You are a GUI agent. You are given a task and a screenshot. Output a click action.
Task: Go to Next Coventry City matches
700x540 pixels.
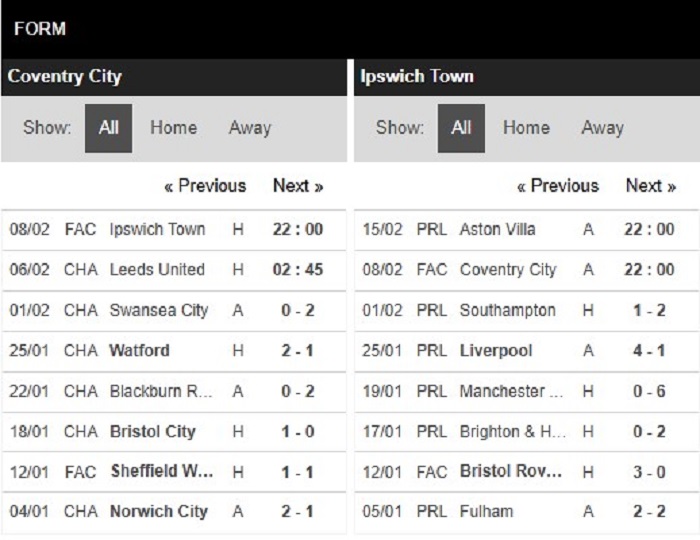[x=298, y=186]
